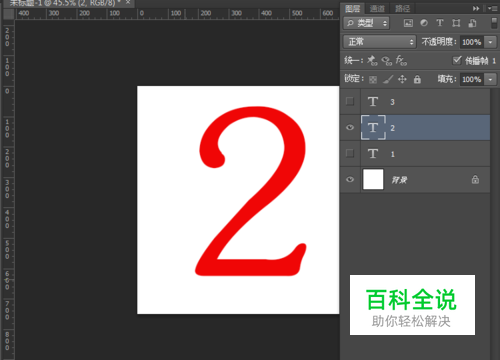Open the 类型 filter type dropdown
This screenshot has height=360, width=500.
pos(366,23)
